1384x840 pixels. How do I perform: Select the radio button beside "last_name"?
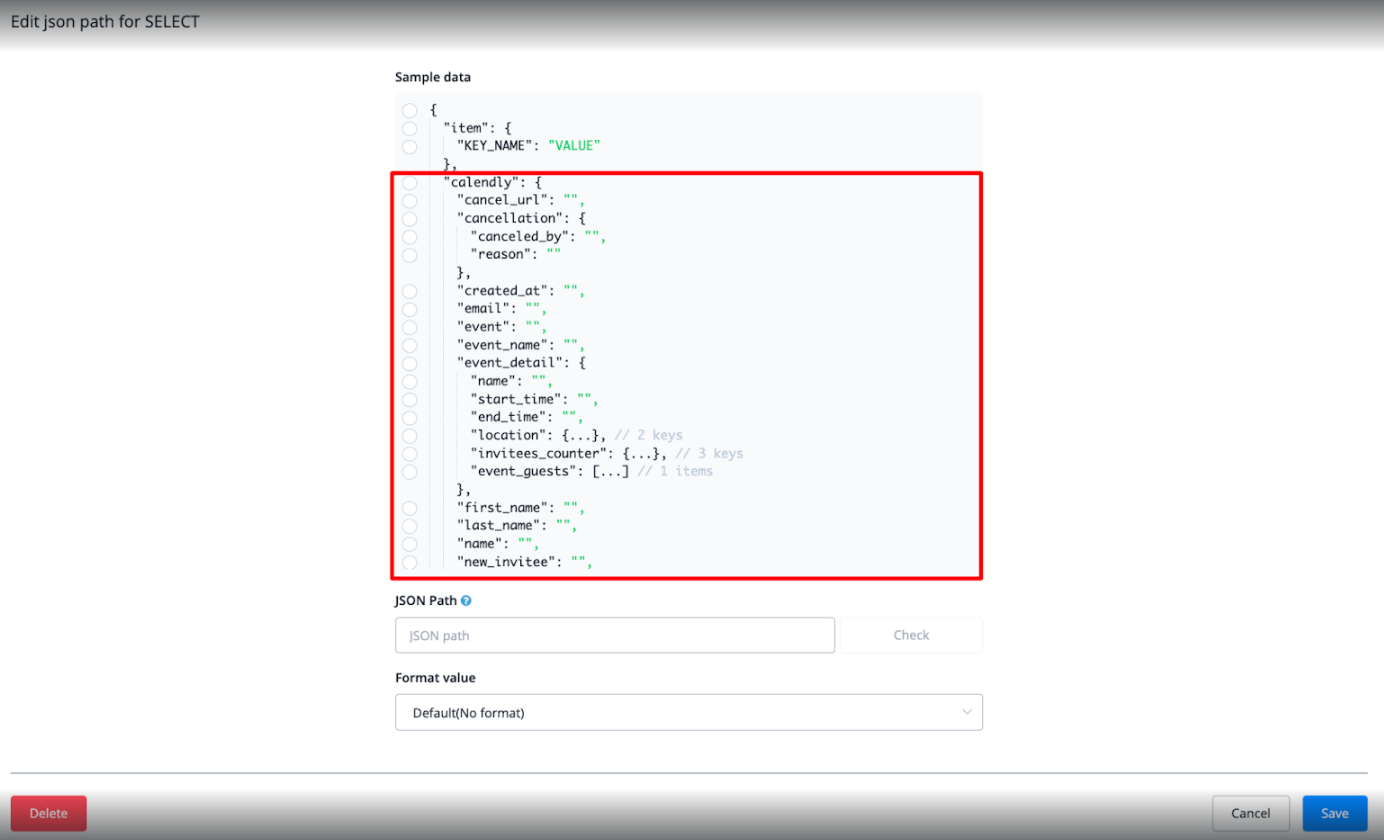[x=409, y=526]
